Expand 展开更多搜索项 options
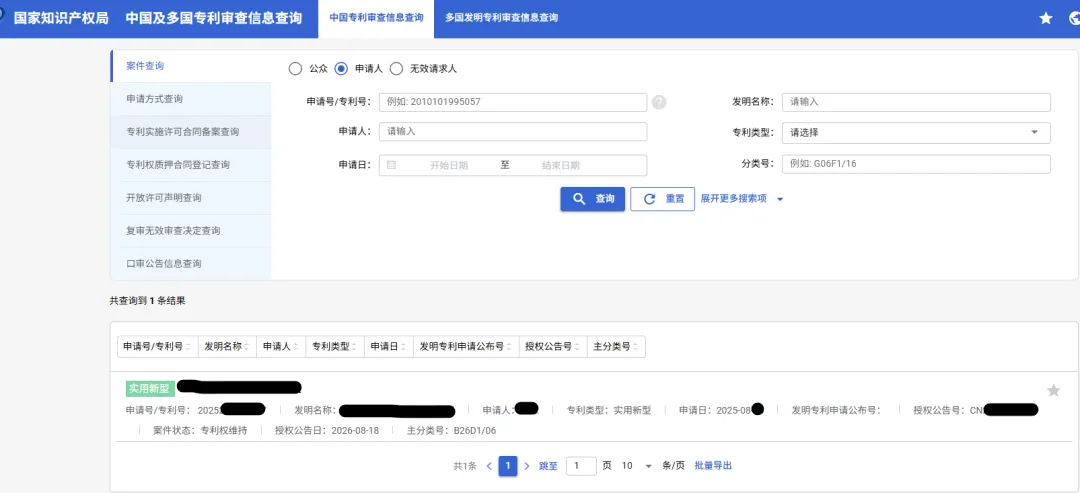The image size is (1080, 493). point(742,199)
